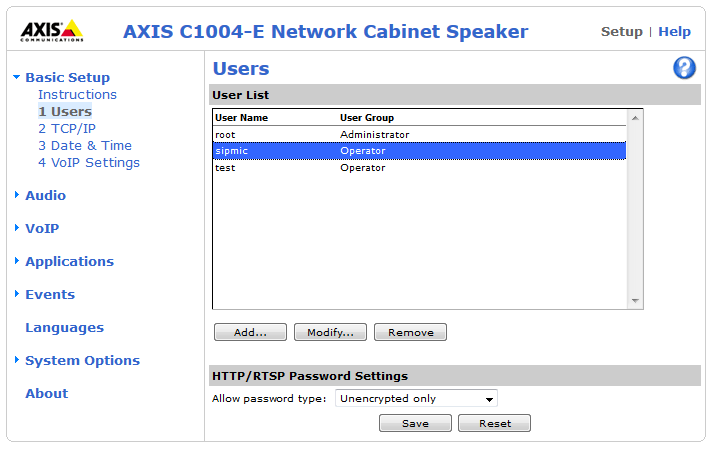Viewport: 721px width, 452px height.
Task: Click the AXIS Communications logo
Action: coord(53,31)
